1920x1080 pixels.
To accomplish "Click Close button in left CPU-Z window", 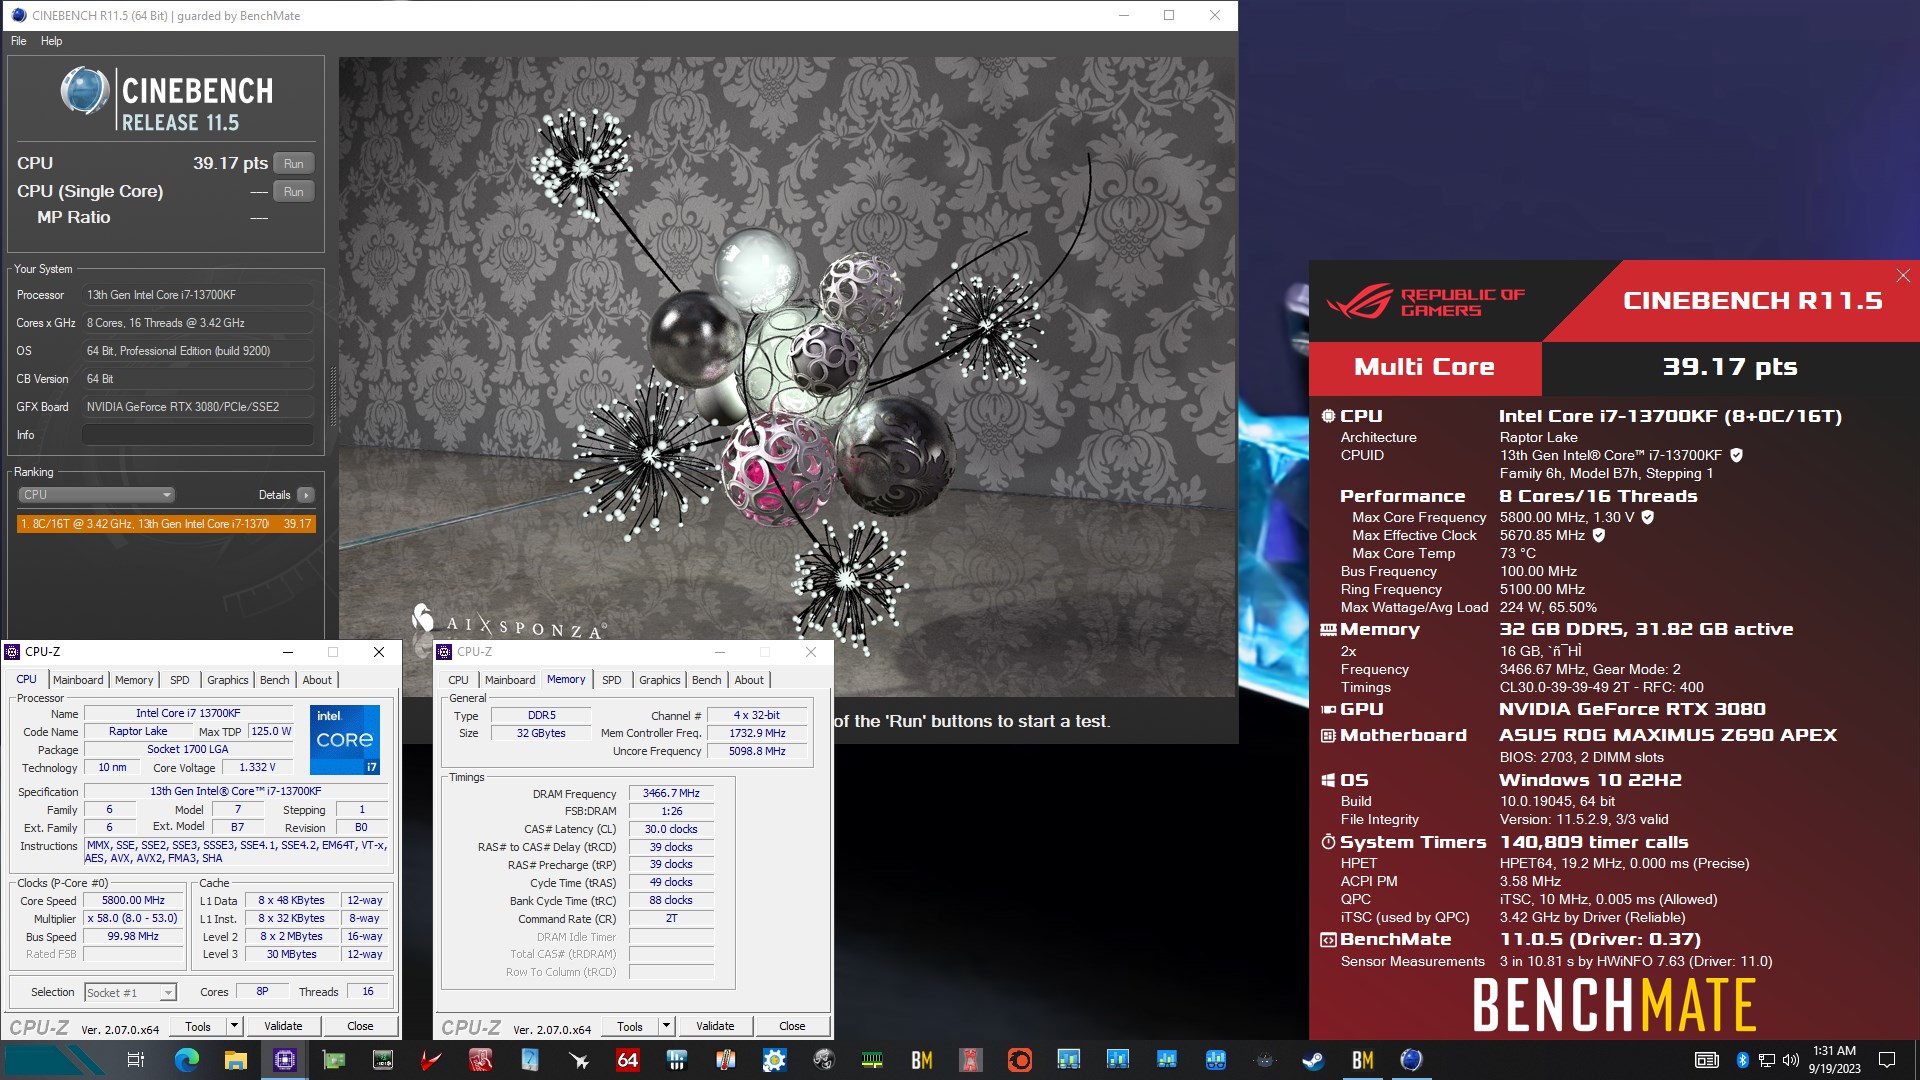I will click(x=360, y=1026).
